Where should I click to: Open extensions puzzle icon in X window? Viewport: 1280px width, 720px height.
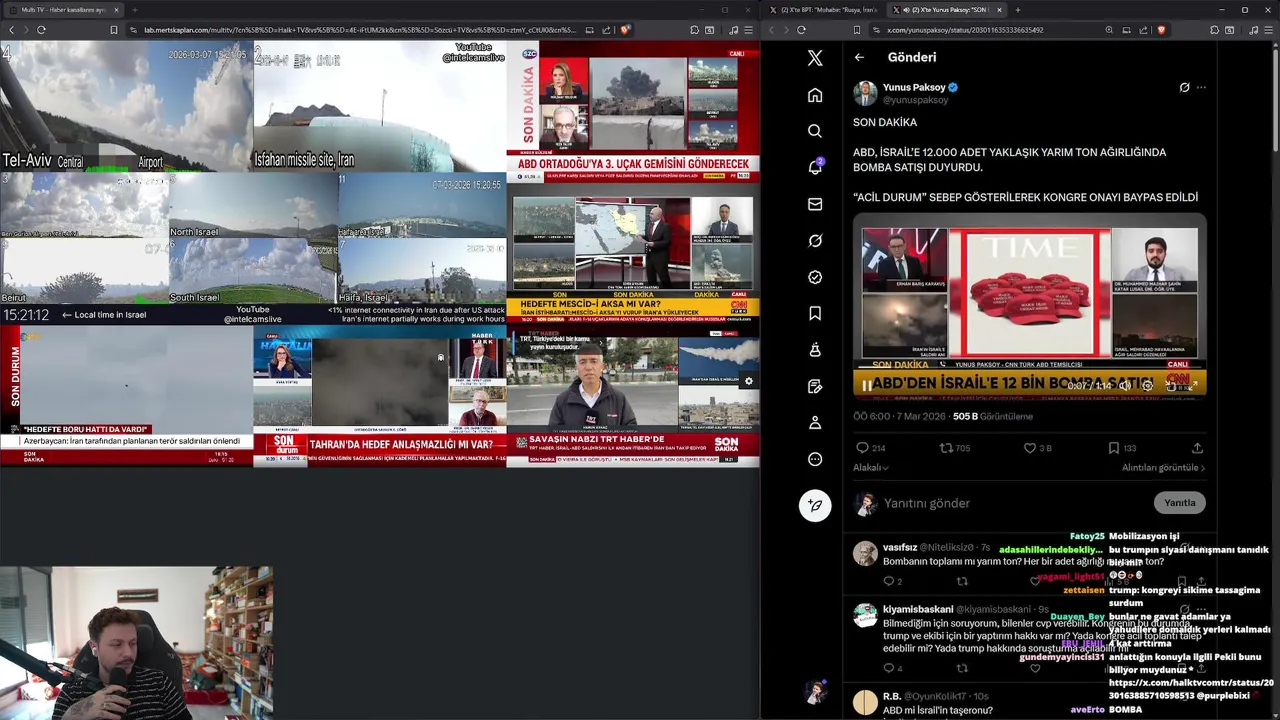[1217, 30]
